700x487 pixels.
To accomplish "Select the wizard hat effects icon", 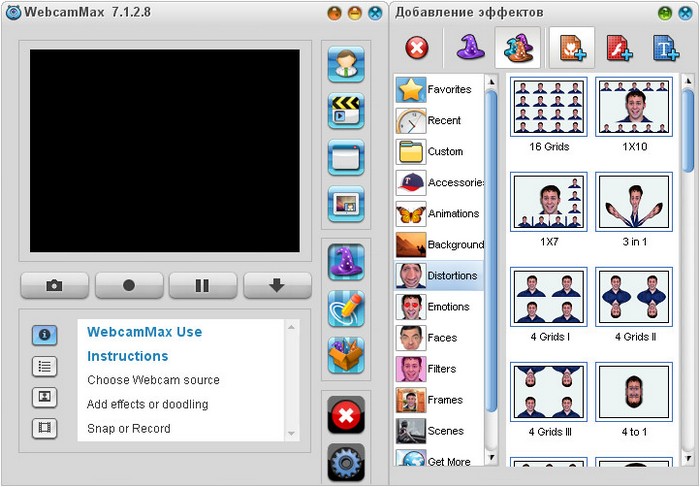I will pyautogui.click(x=346, y=262).
